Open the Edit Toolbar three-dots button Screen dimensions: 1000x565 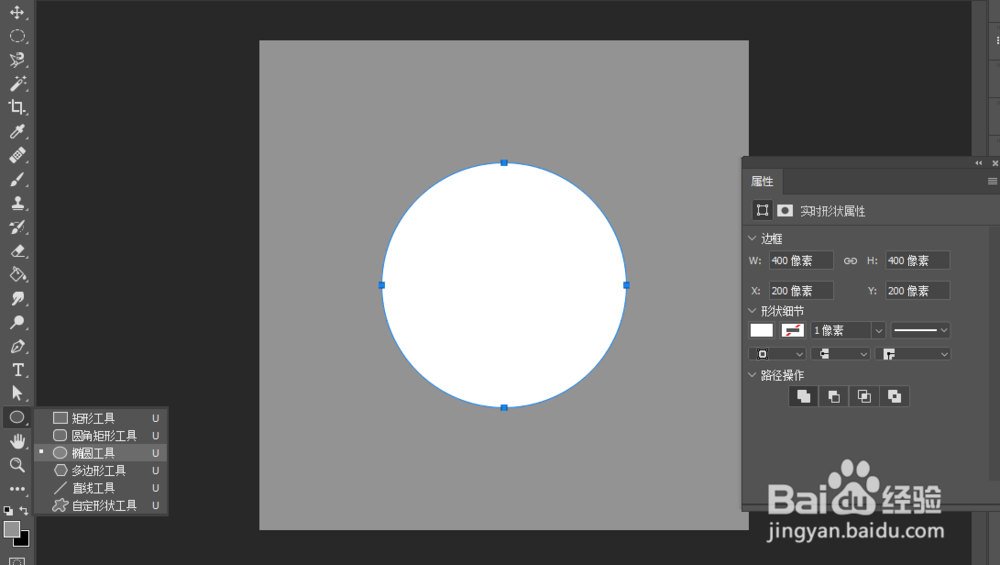[17, 489]
